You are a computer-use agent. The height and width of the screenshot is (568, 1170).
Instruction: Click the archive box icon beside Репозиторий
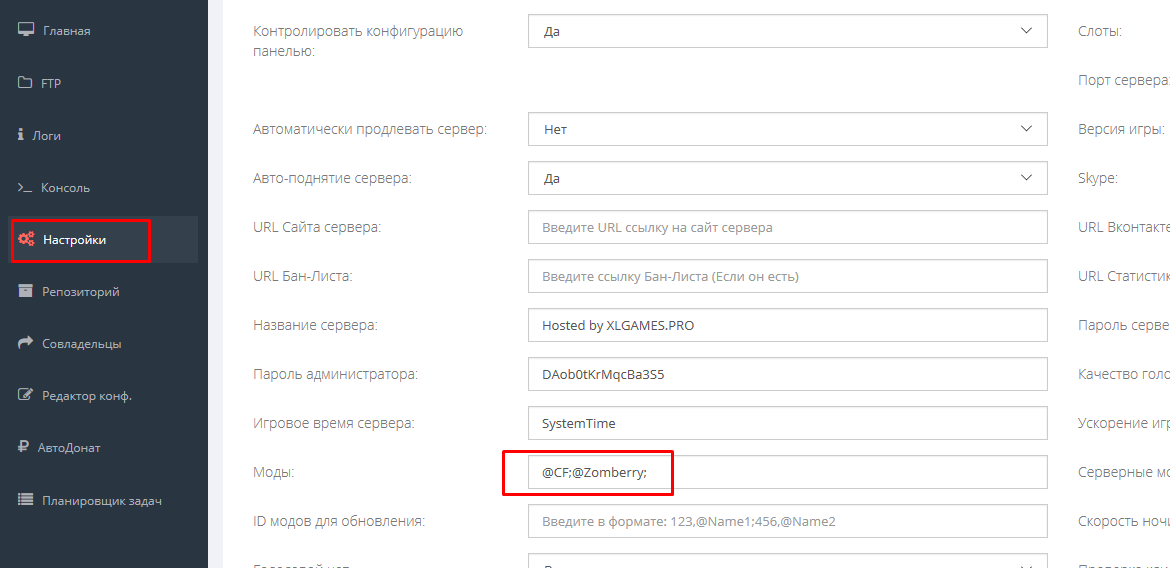[26, 291]
